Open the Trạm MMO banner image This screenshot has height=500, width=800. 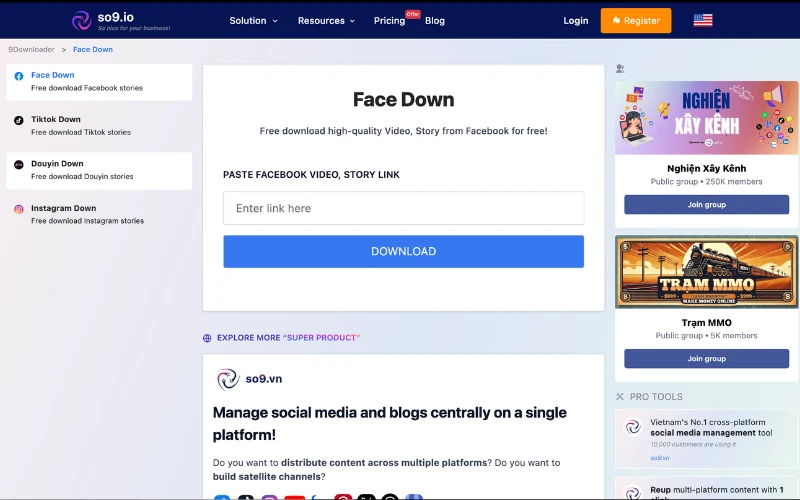707,272
